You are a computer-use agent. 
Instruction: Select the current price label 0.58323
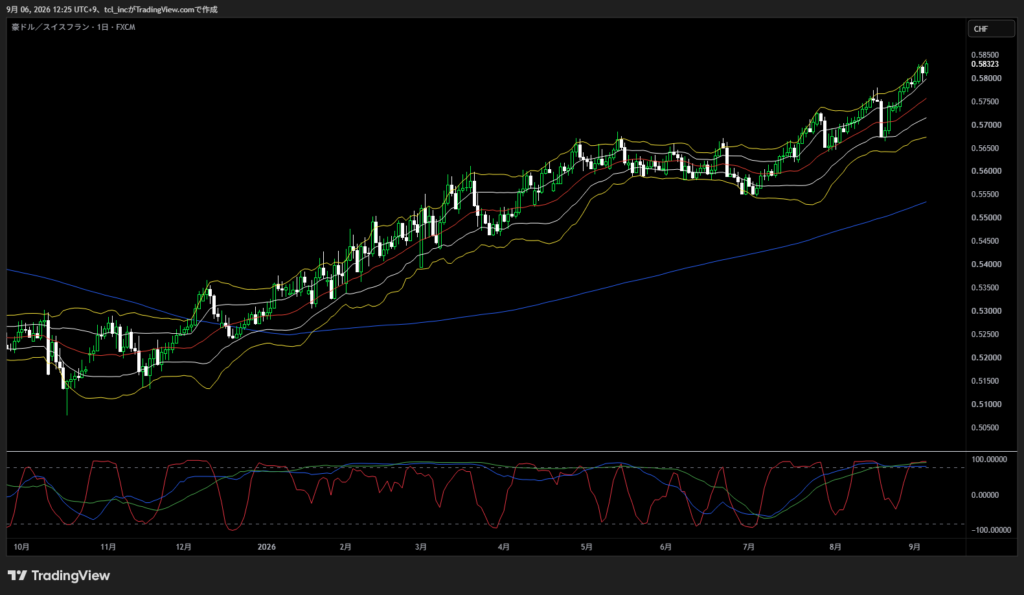(985, 64)
